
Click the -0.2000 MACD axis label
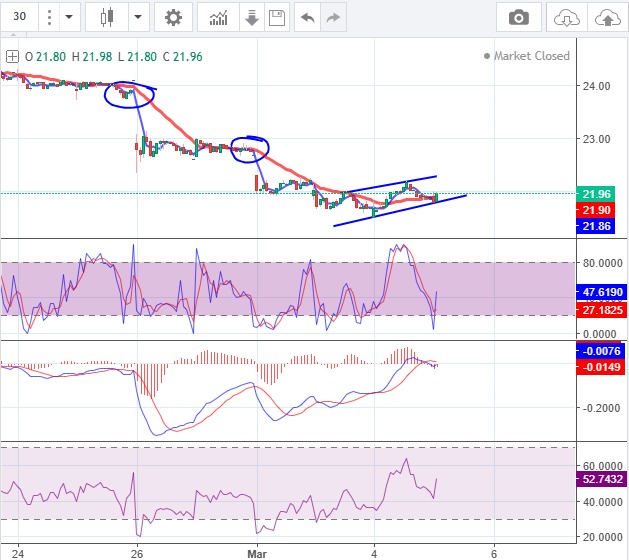click(x=601, y=408)
